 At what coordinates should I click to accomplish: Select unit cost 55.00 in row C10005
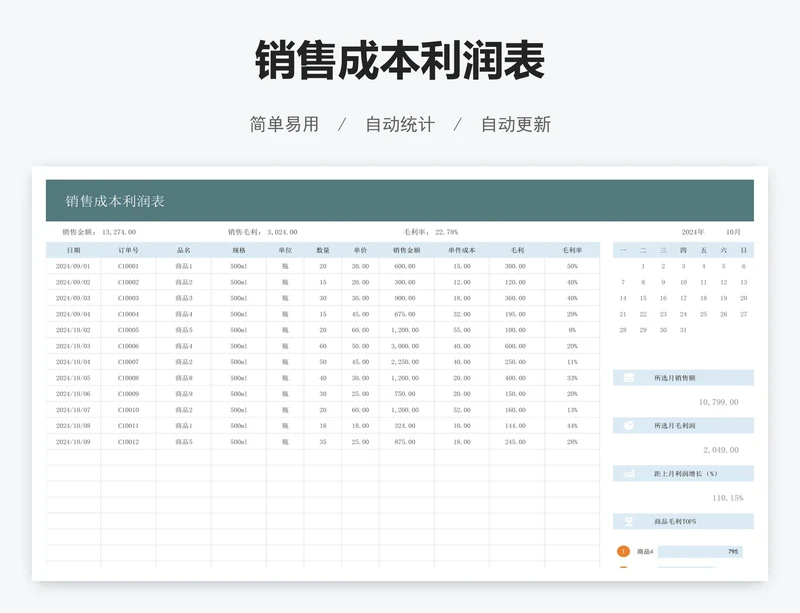tap(462, 330)
